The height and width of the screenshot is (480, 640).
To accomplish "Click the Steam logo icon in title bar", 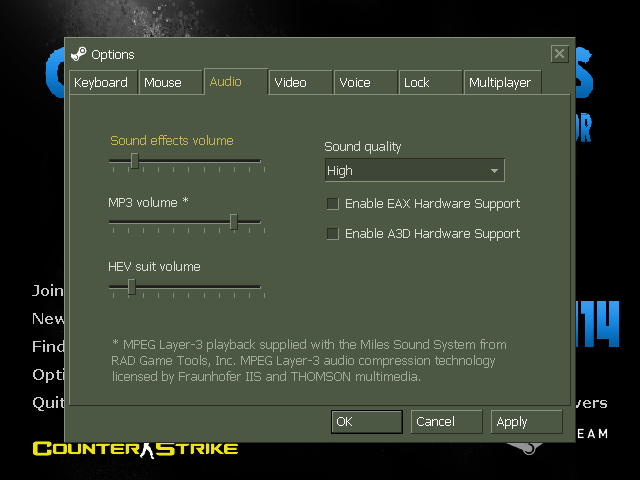I will [79, 54].
